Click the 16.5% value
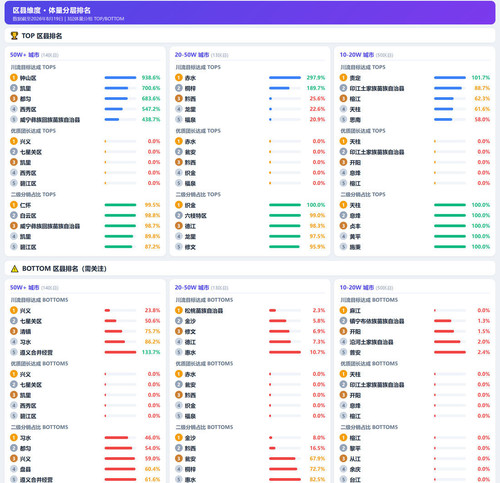The width and height of the screenshot is (500, 483). click(x=317, y=448)
